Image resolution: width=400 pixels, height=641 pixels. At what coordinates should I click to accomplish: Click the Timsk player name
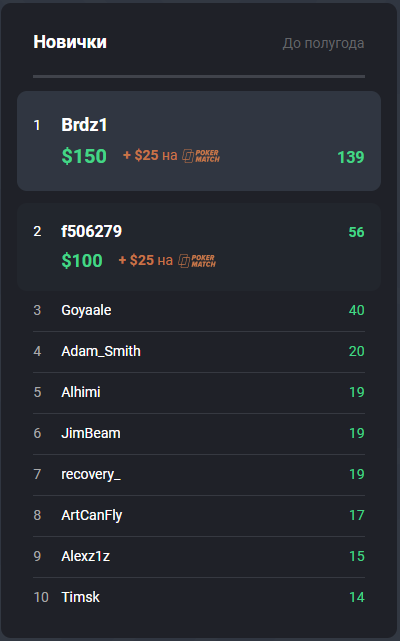coord(81,597)
